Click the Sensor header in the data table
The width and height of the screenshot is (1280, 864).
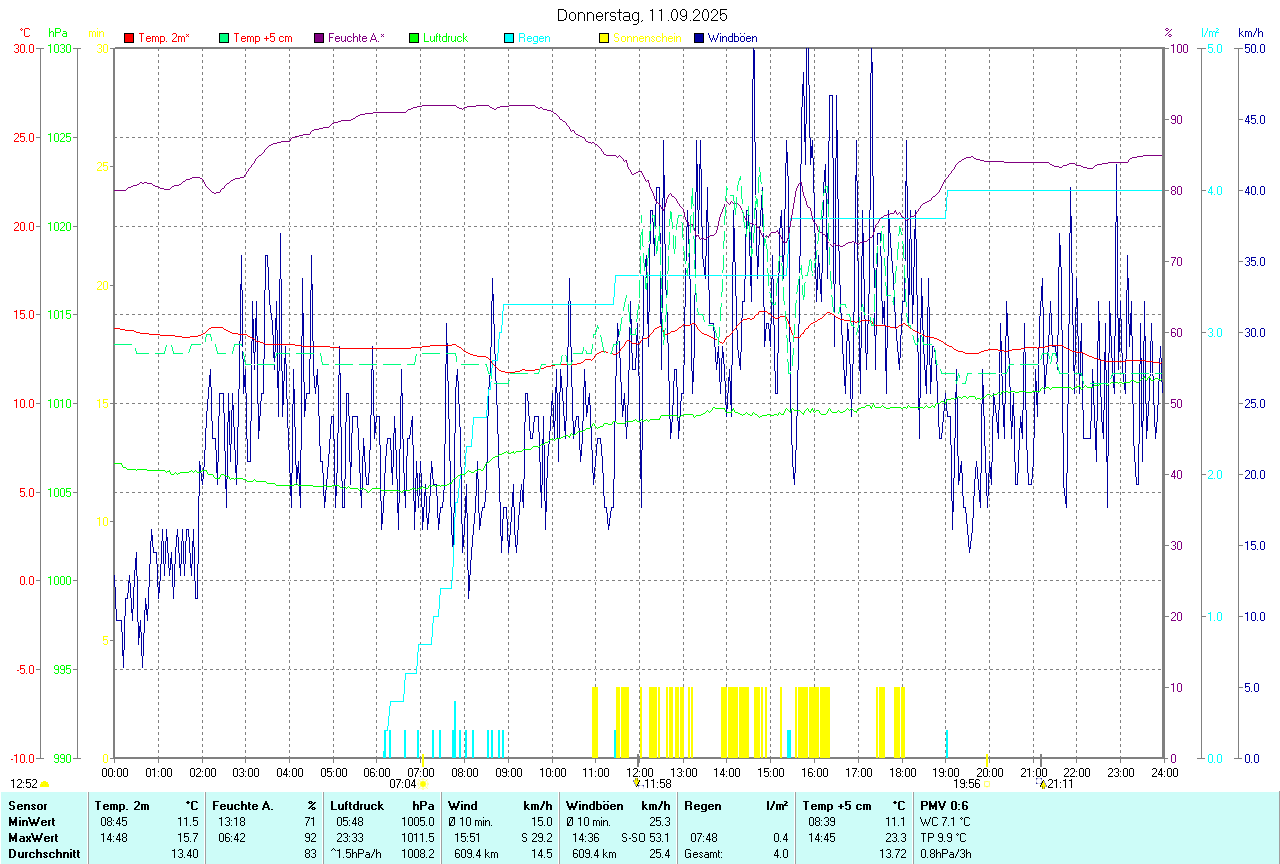coord(27,805)
